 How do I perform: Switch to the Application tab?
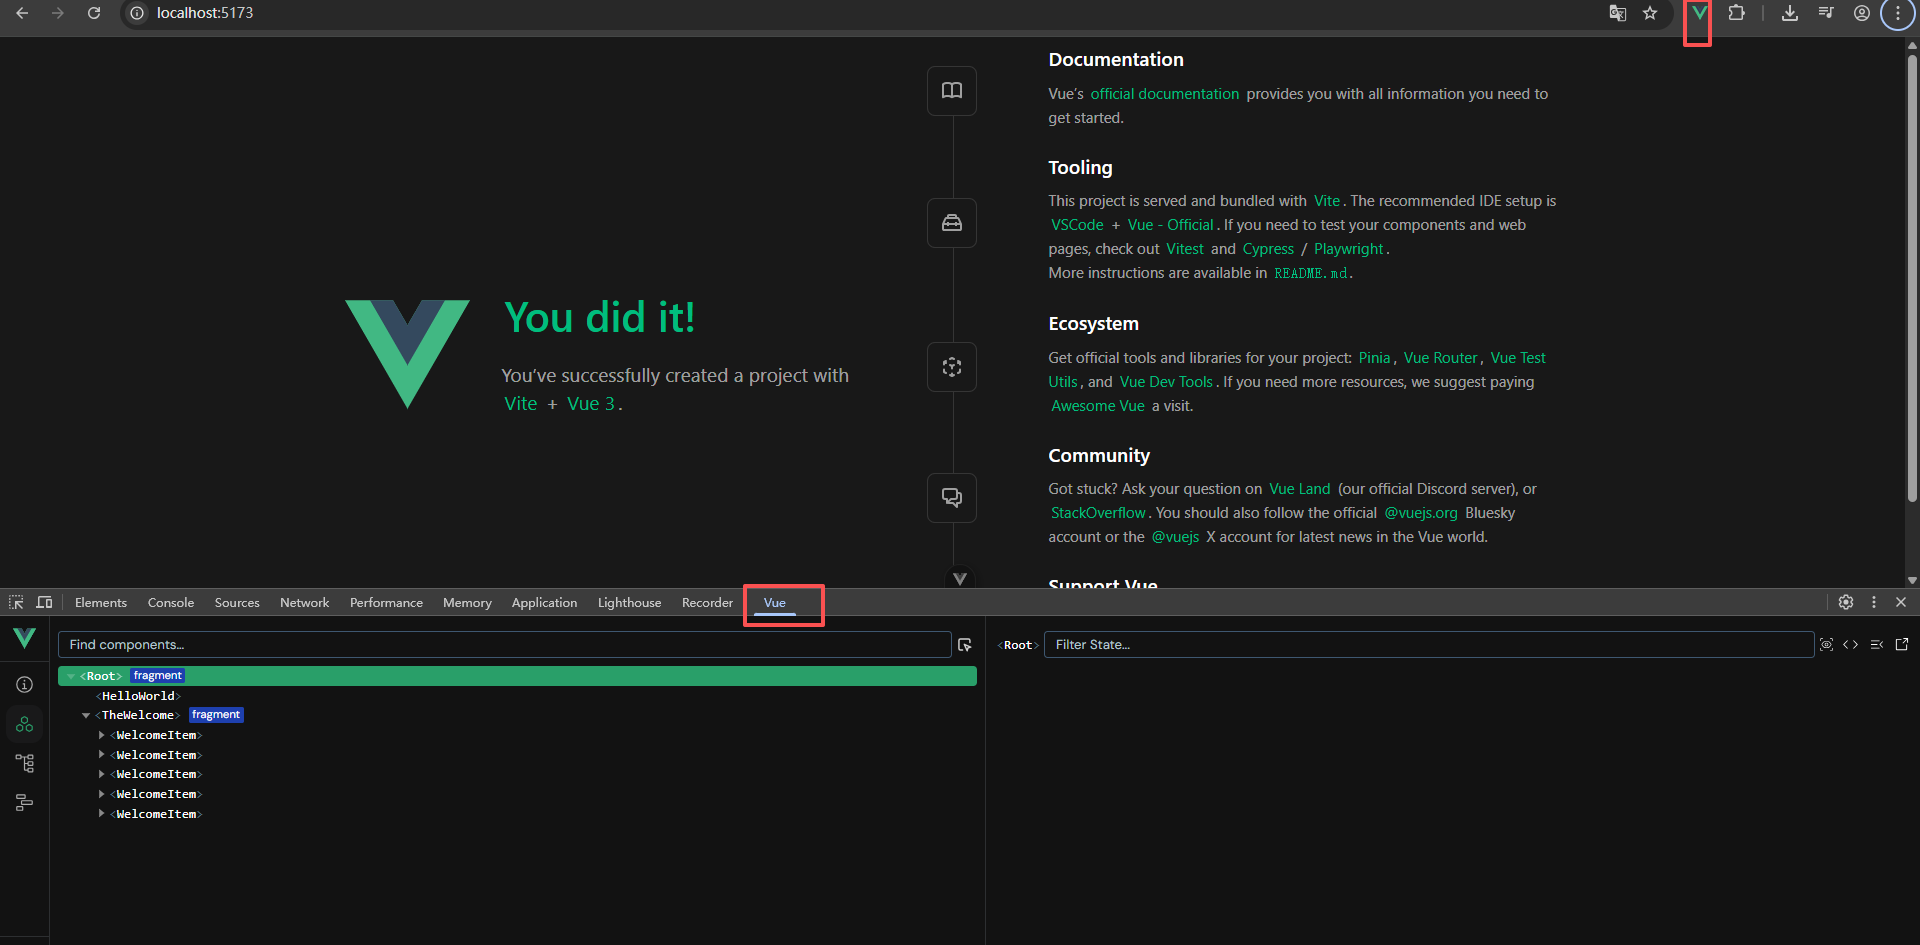[544, 602]
